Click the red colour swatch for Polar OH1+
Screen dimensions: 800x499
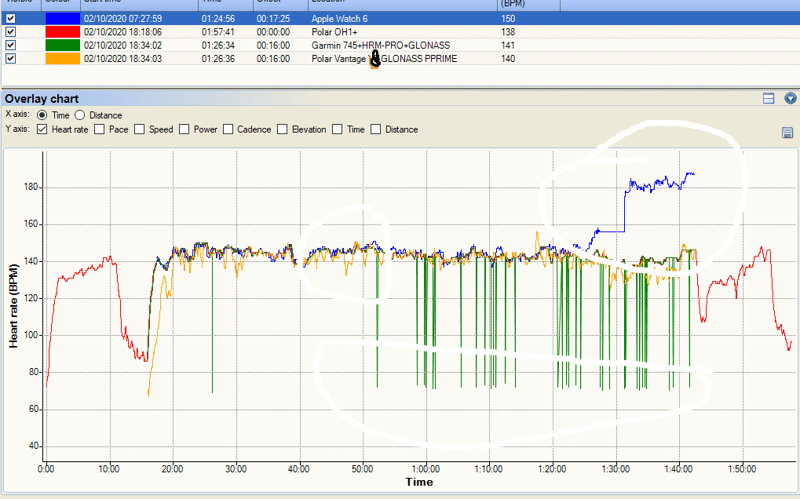pyautogui.click(x=62, y=32)
